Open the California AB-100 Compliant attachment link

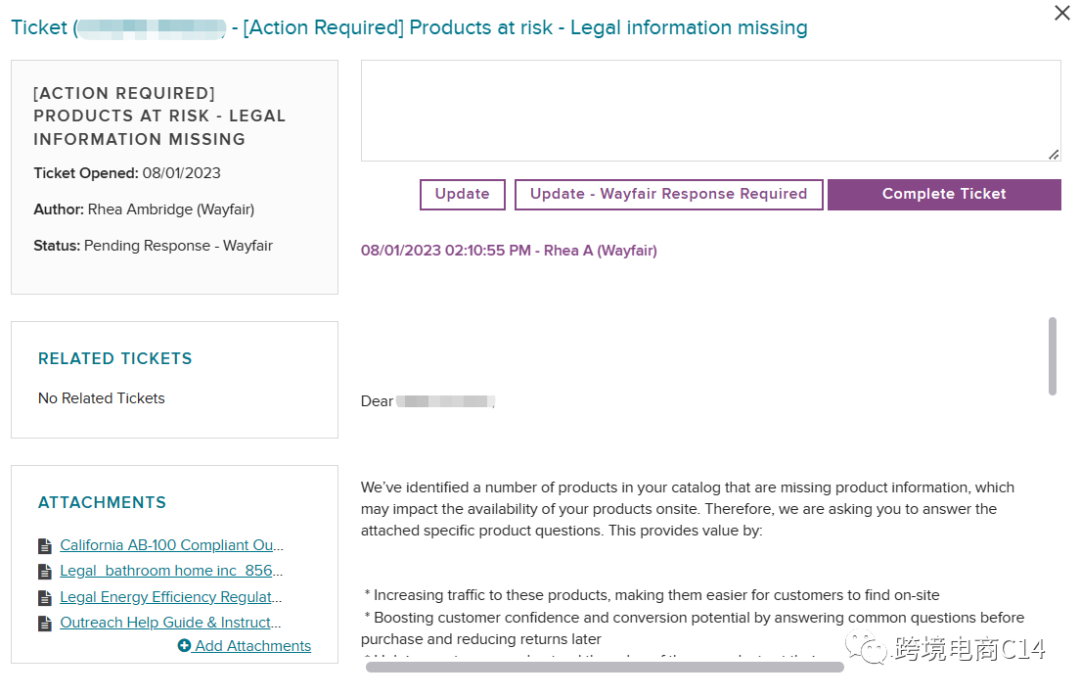pyautogui.click(x=171, y=545)
